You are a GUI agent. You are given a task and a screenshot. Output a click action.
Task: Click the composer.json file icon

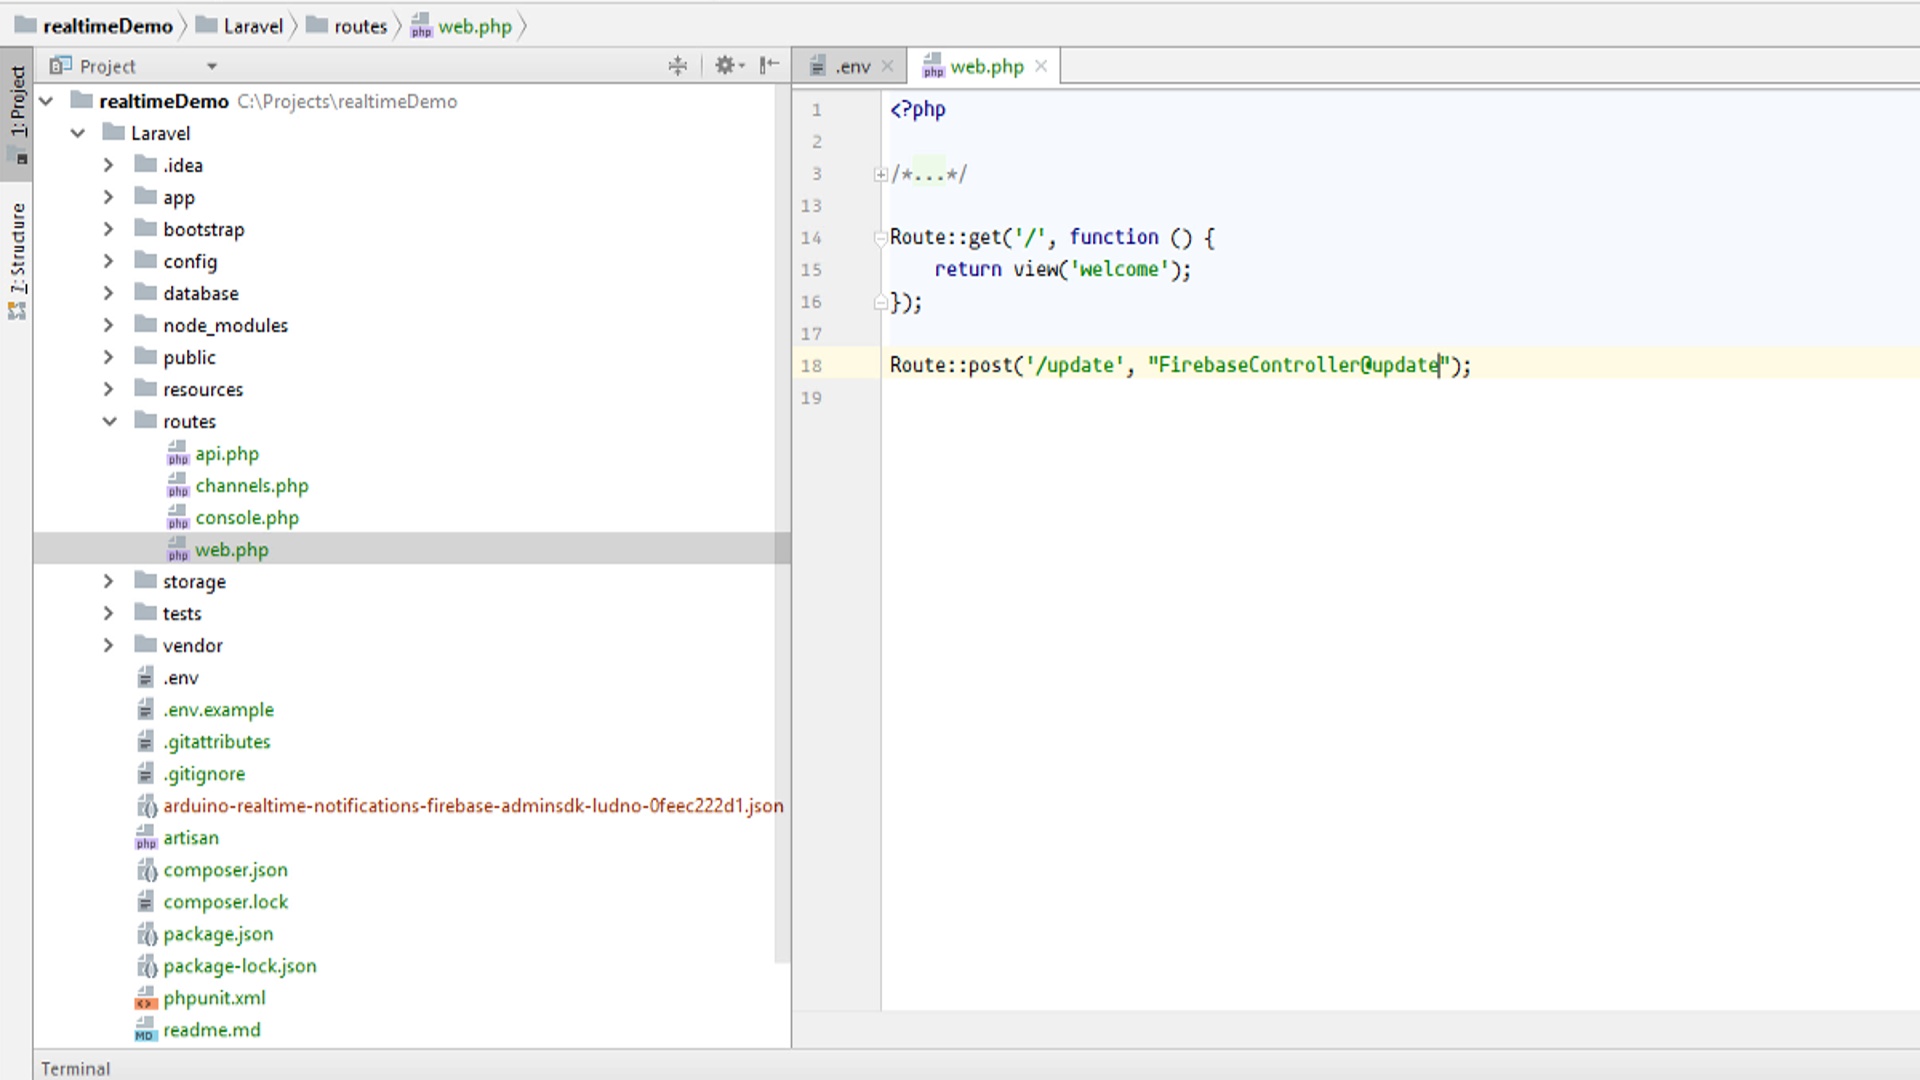point(146,870)
